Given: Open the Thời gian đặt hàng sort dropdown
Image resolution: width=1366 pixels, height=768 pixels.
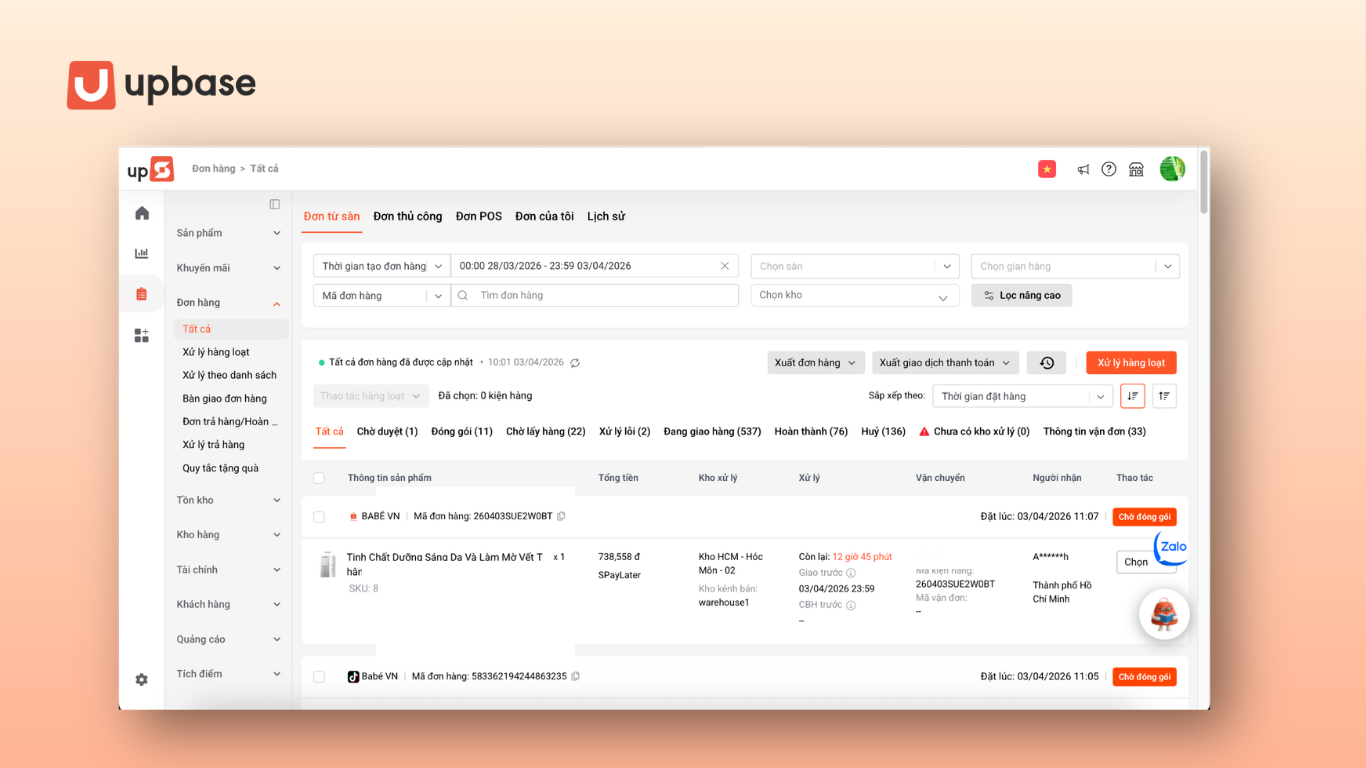Looking at the screenshot, I should click(1023, 396).
